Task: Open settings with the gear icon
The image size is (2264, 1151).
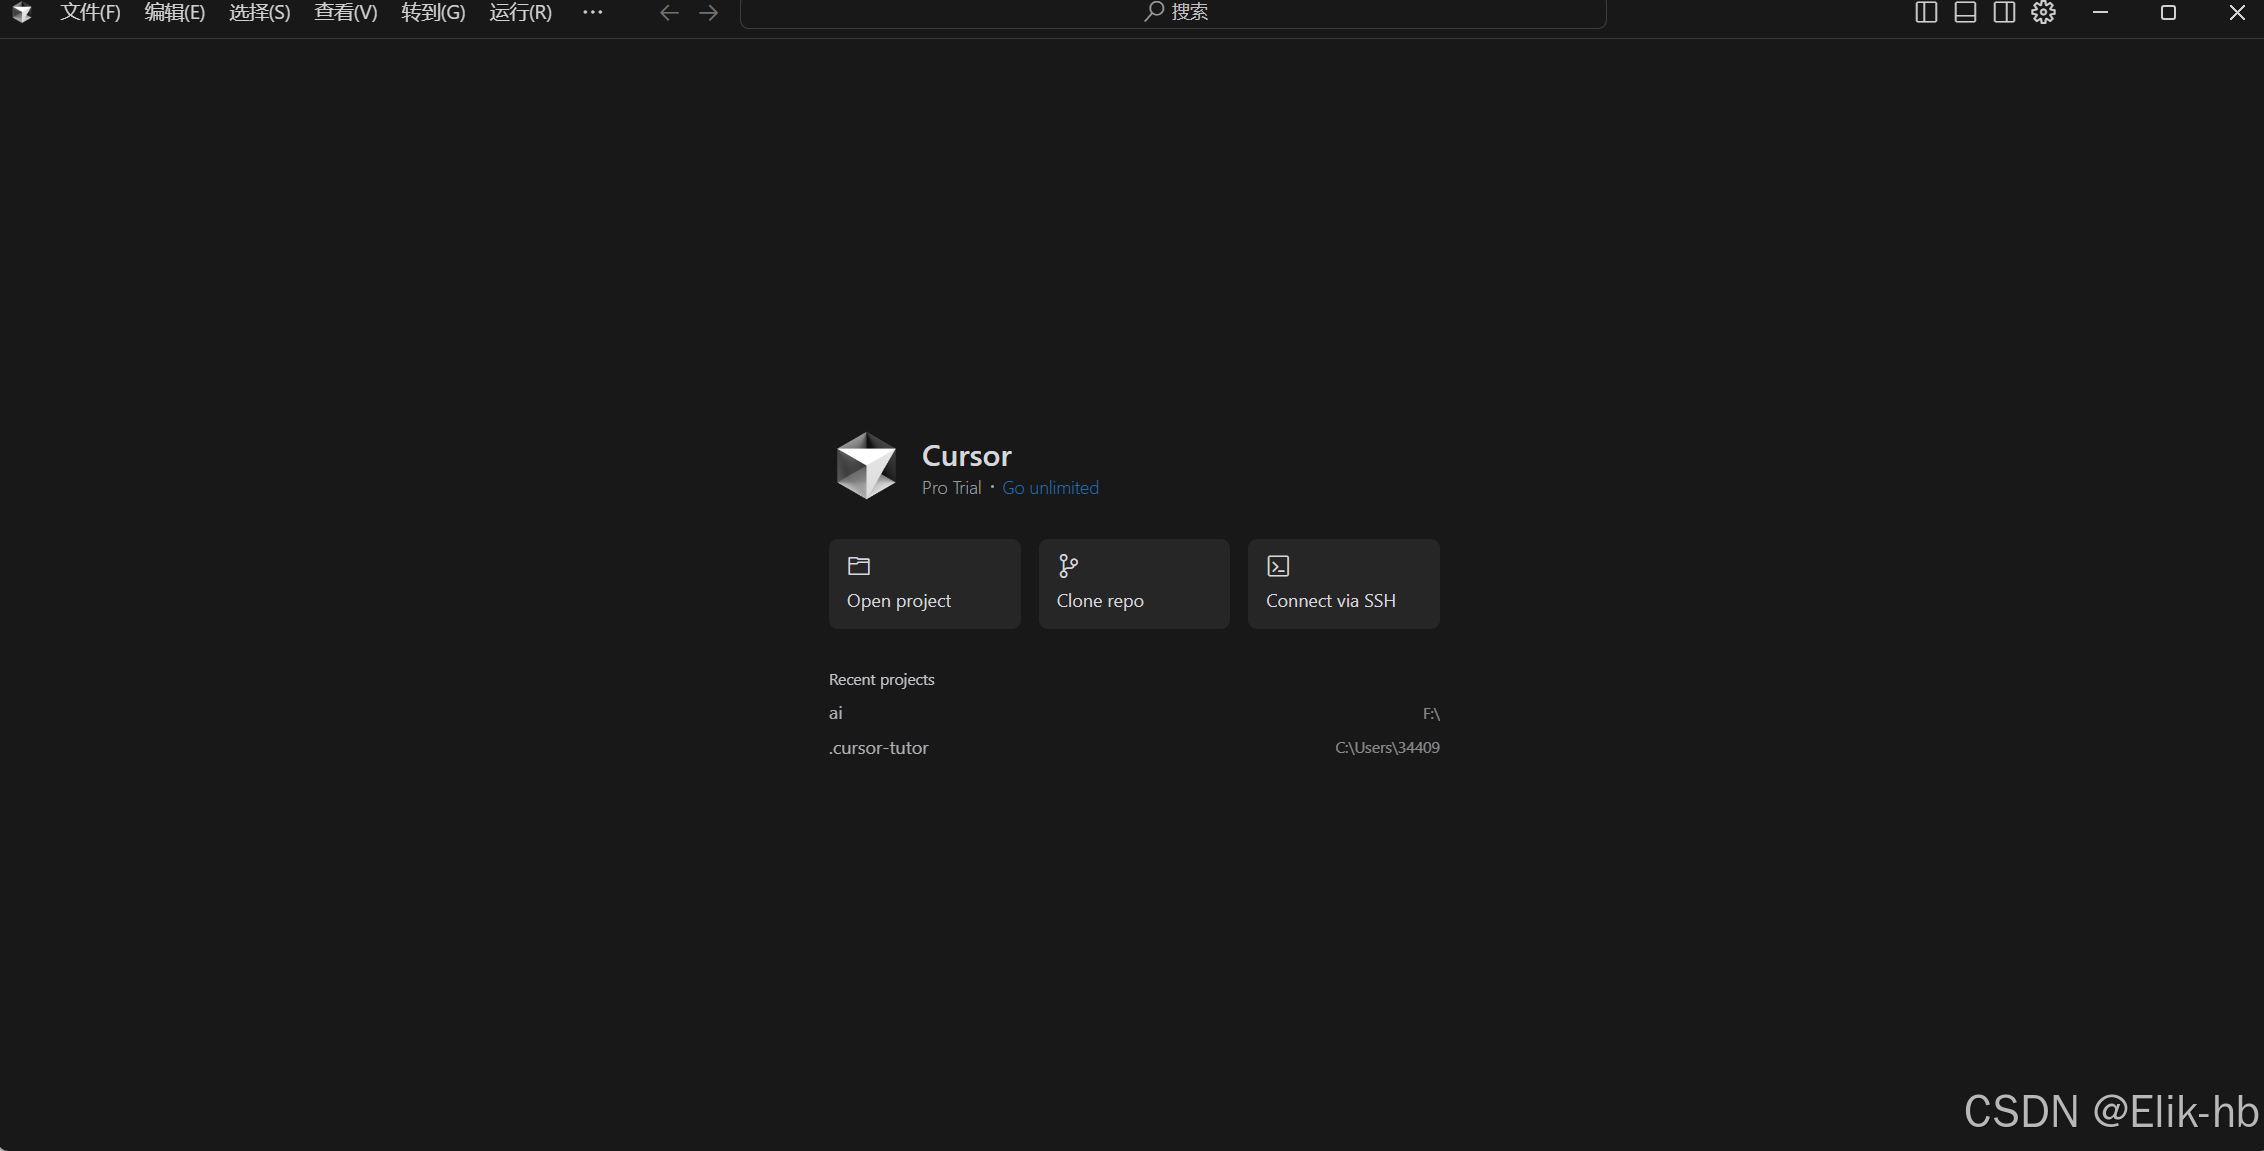Action: [2043, 13]
